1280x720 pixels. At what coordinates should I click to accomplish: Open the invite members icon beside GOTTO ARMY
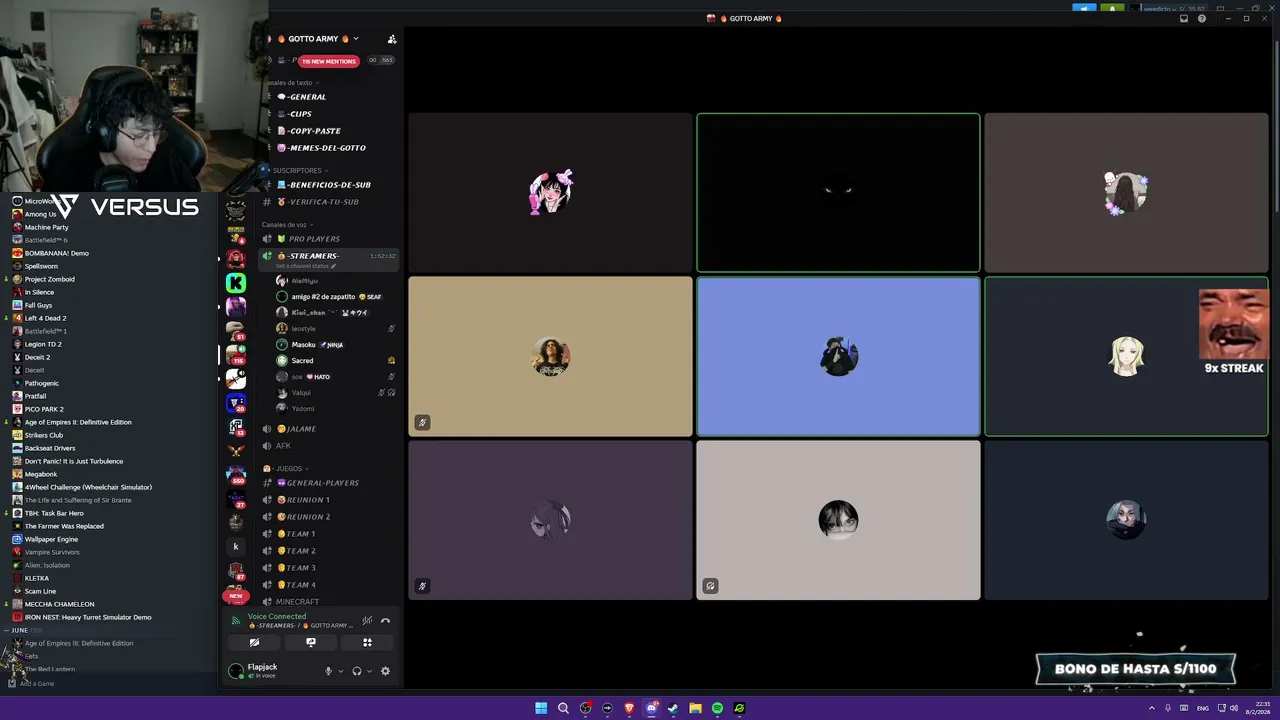point(392,39)
